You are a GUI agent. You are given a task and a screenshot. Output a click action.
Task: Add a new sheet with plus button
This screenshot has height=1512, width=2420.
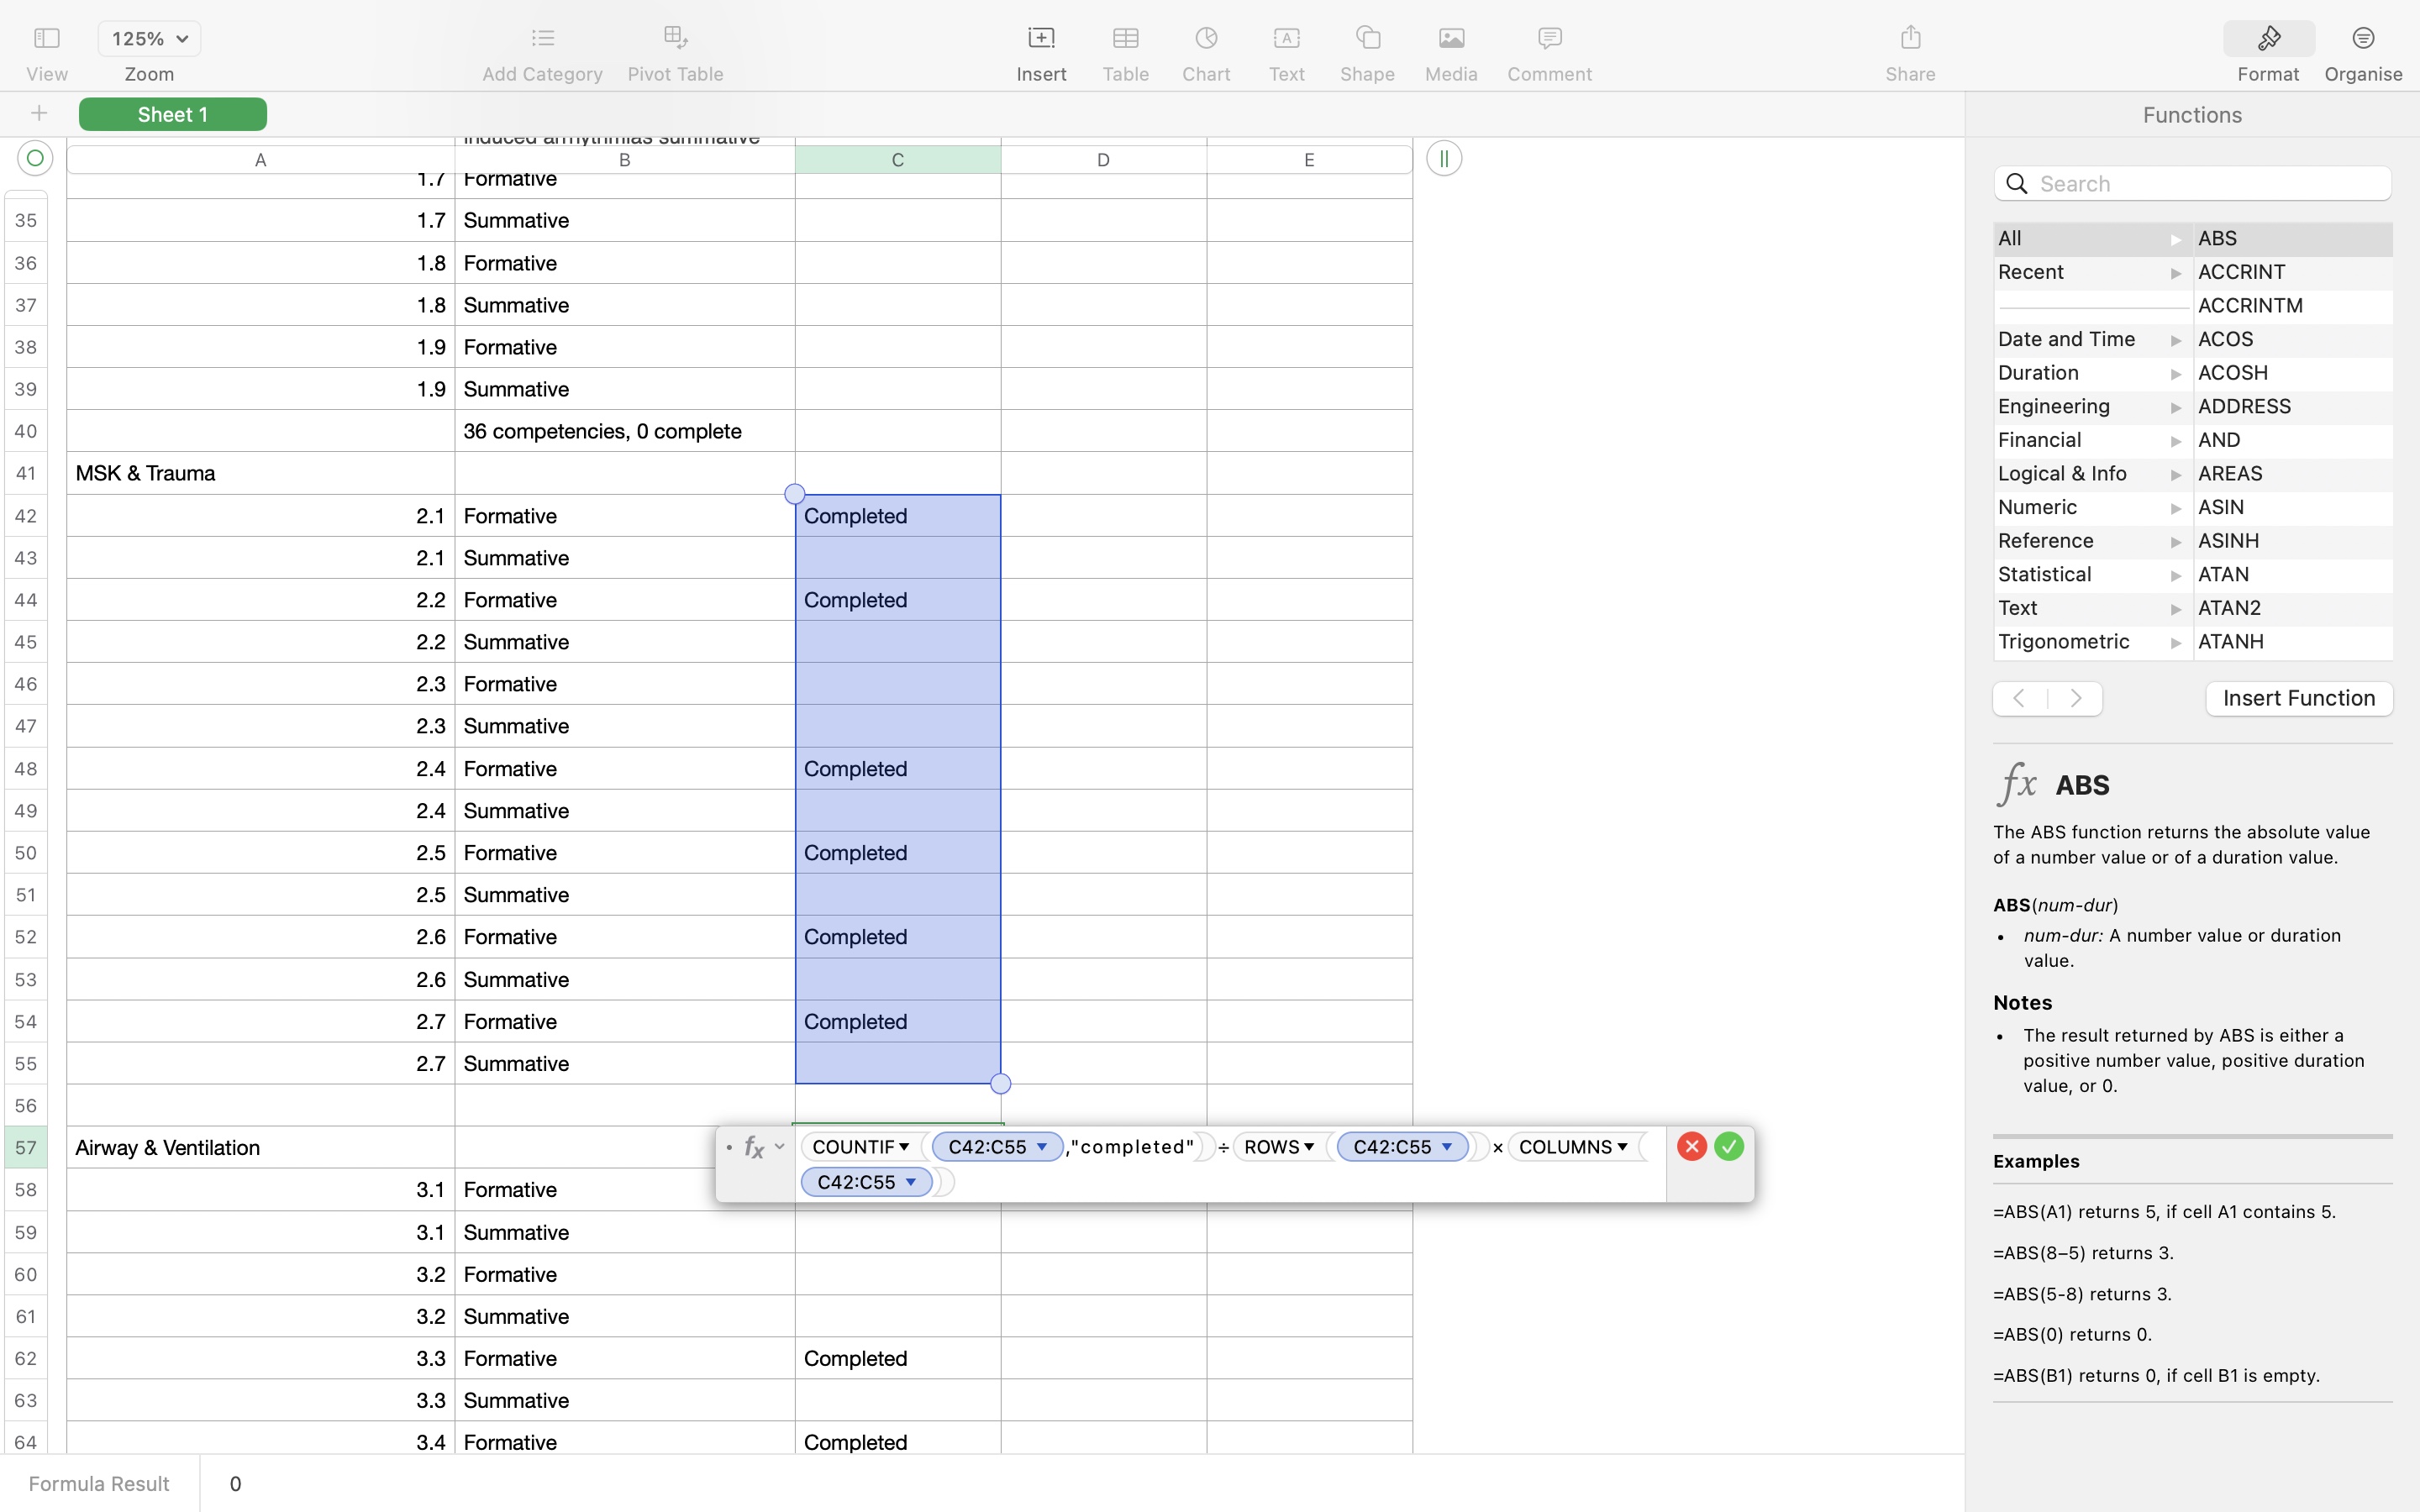pyautogui.click(x=39, y=114)
